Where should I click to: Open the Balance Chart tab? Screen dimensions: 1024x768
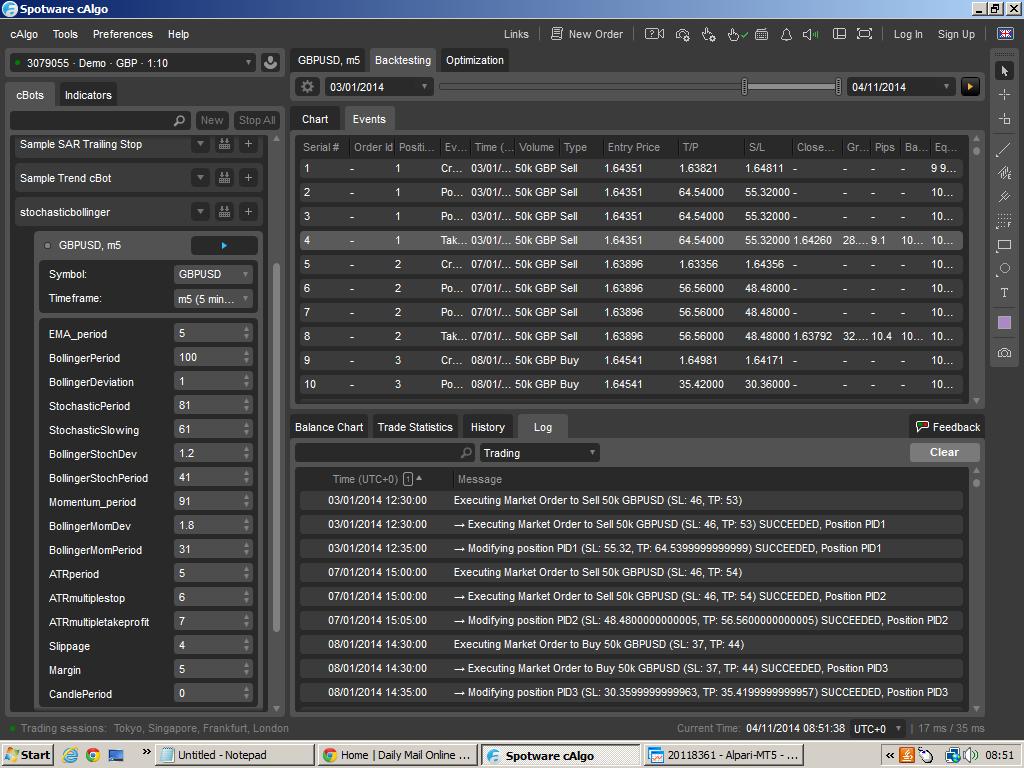(328, 427)
